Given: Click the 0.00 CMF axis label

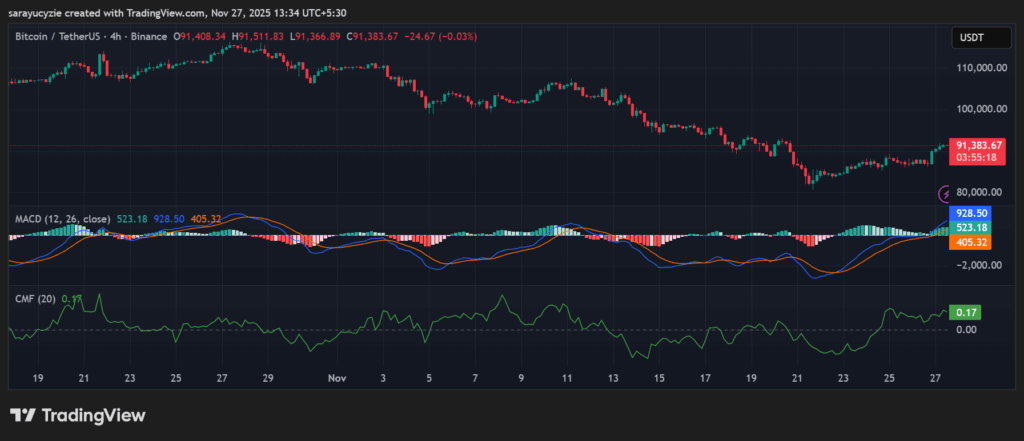Looking at the screenshot, I should point(966,329).
